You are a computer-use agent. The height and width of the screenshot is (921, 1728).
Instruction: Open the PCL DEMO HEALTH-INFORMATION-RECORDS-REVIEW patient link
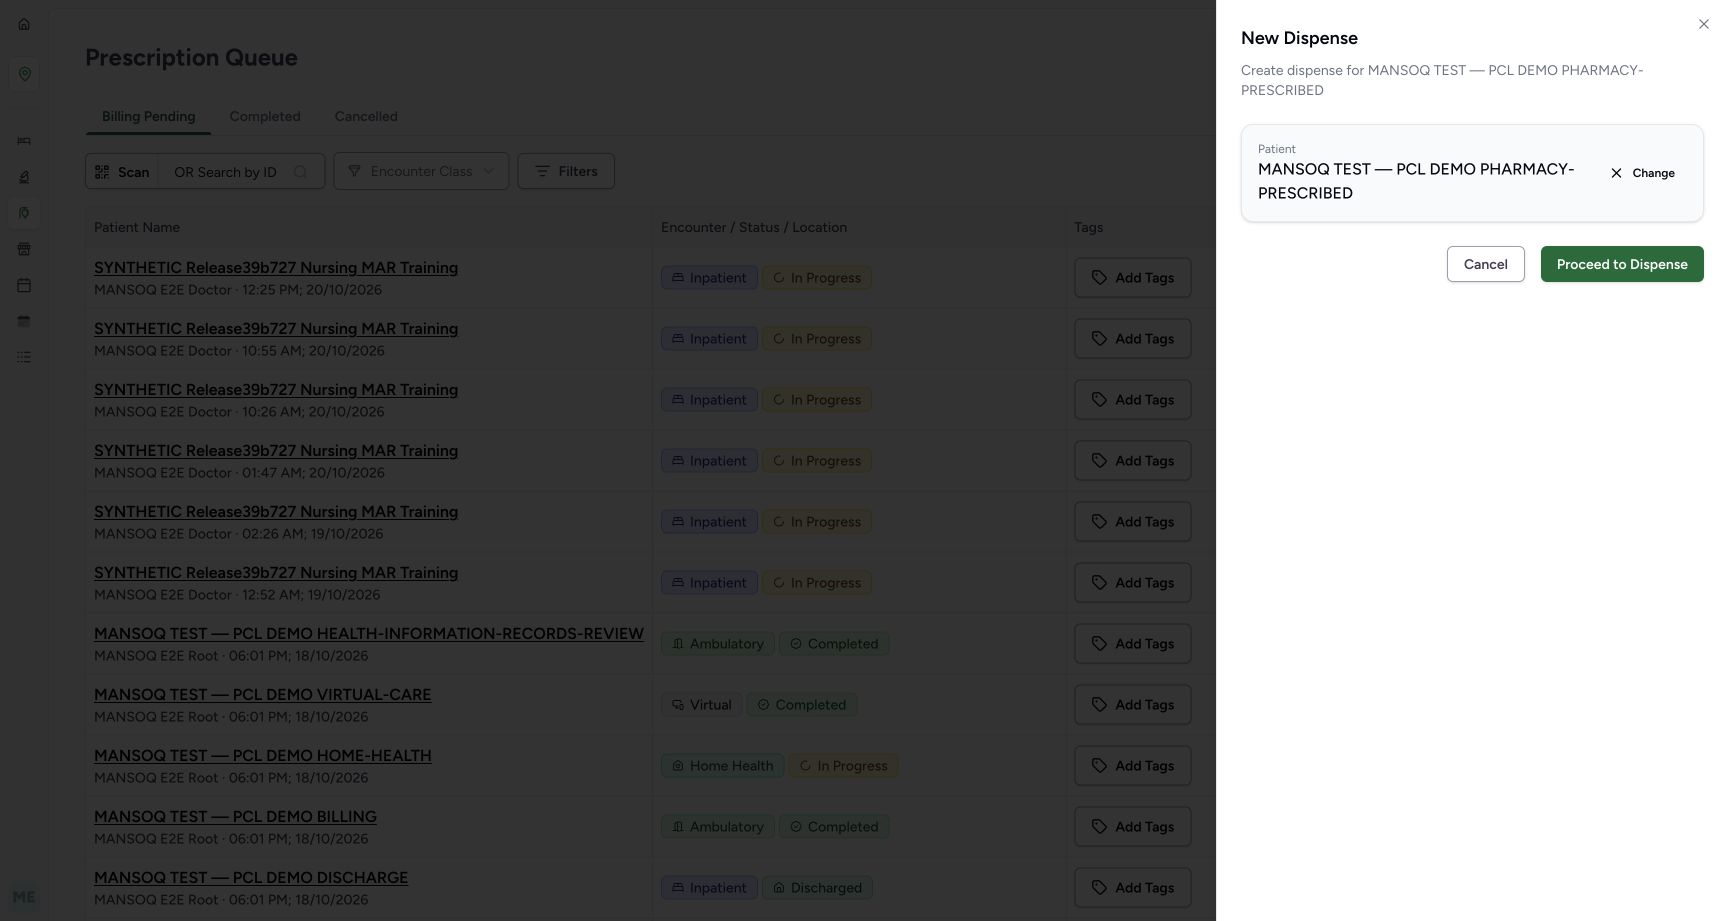tap(369, 634)
